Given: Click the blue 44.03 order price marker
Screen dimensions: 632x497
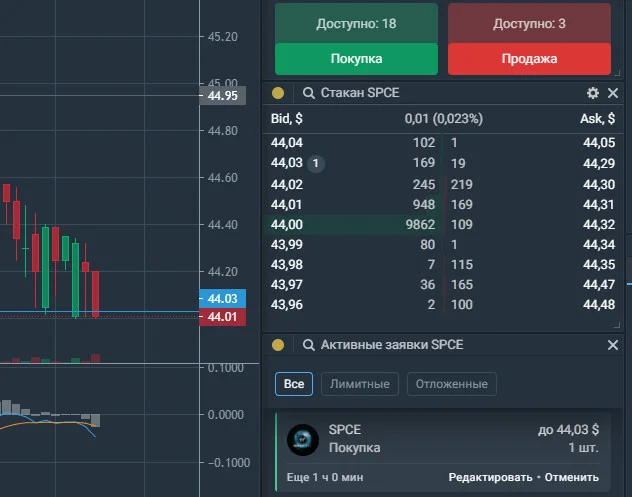Looking at the screenshot, I should coord(222,299).
